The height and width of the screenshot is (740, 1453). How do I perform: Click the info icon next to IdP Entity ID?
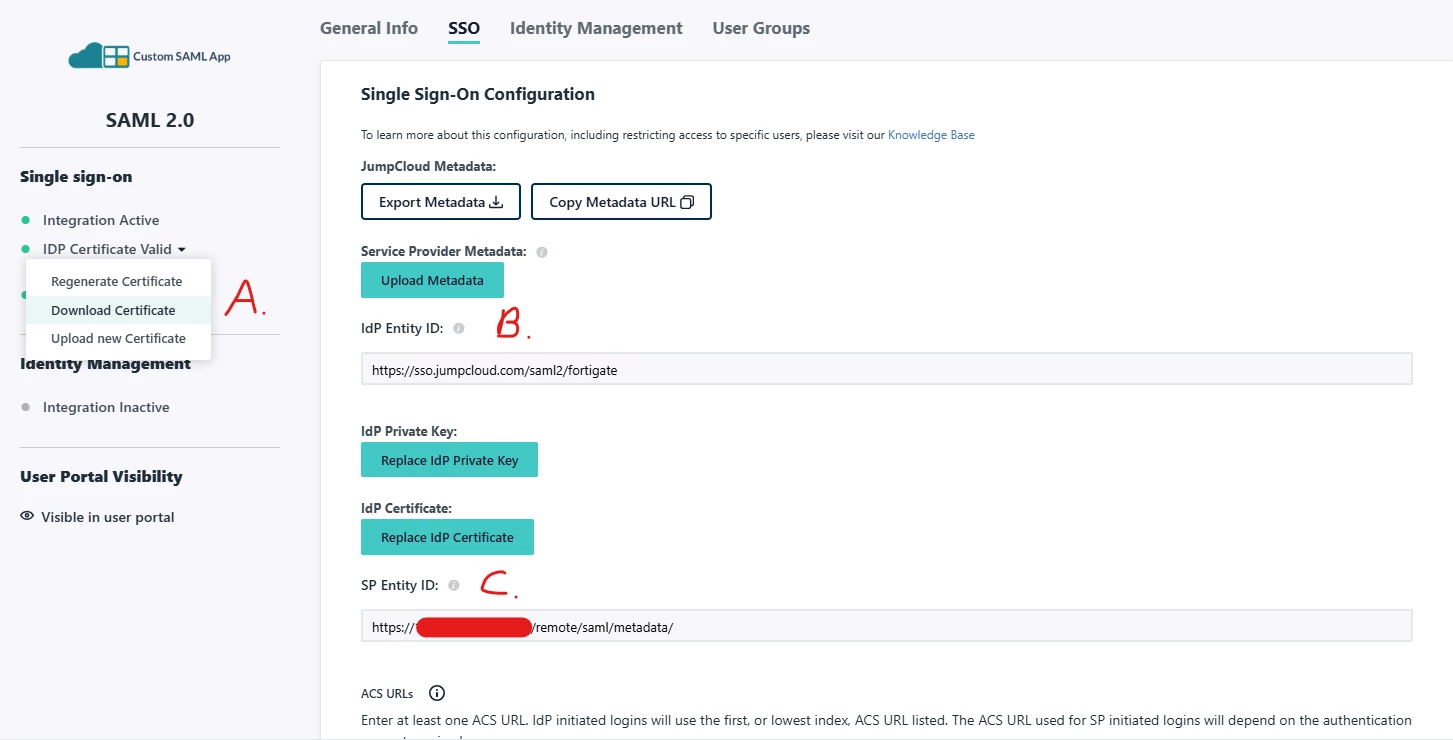(459, 328)
